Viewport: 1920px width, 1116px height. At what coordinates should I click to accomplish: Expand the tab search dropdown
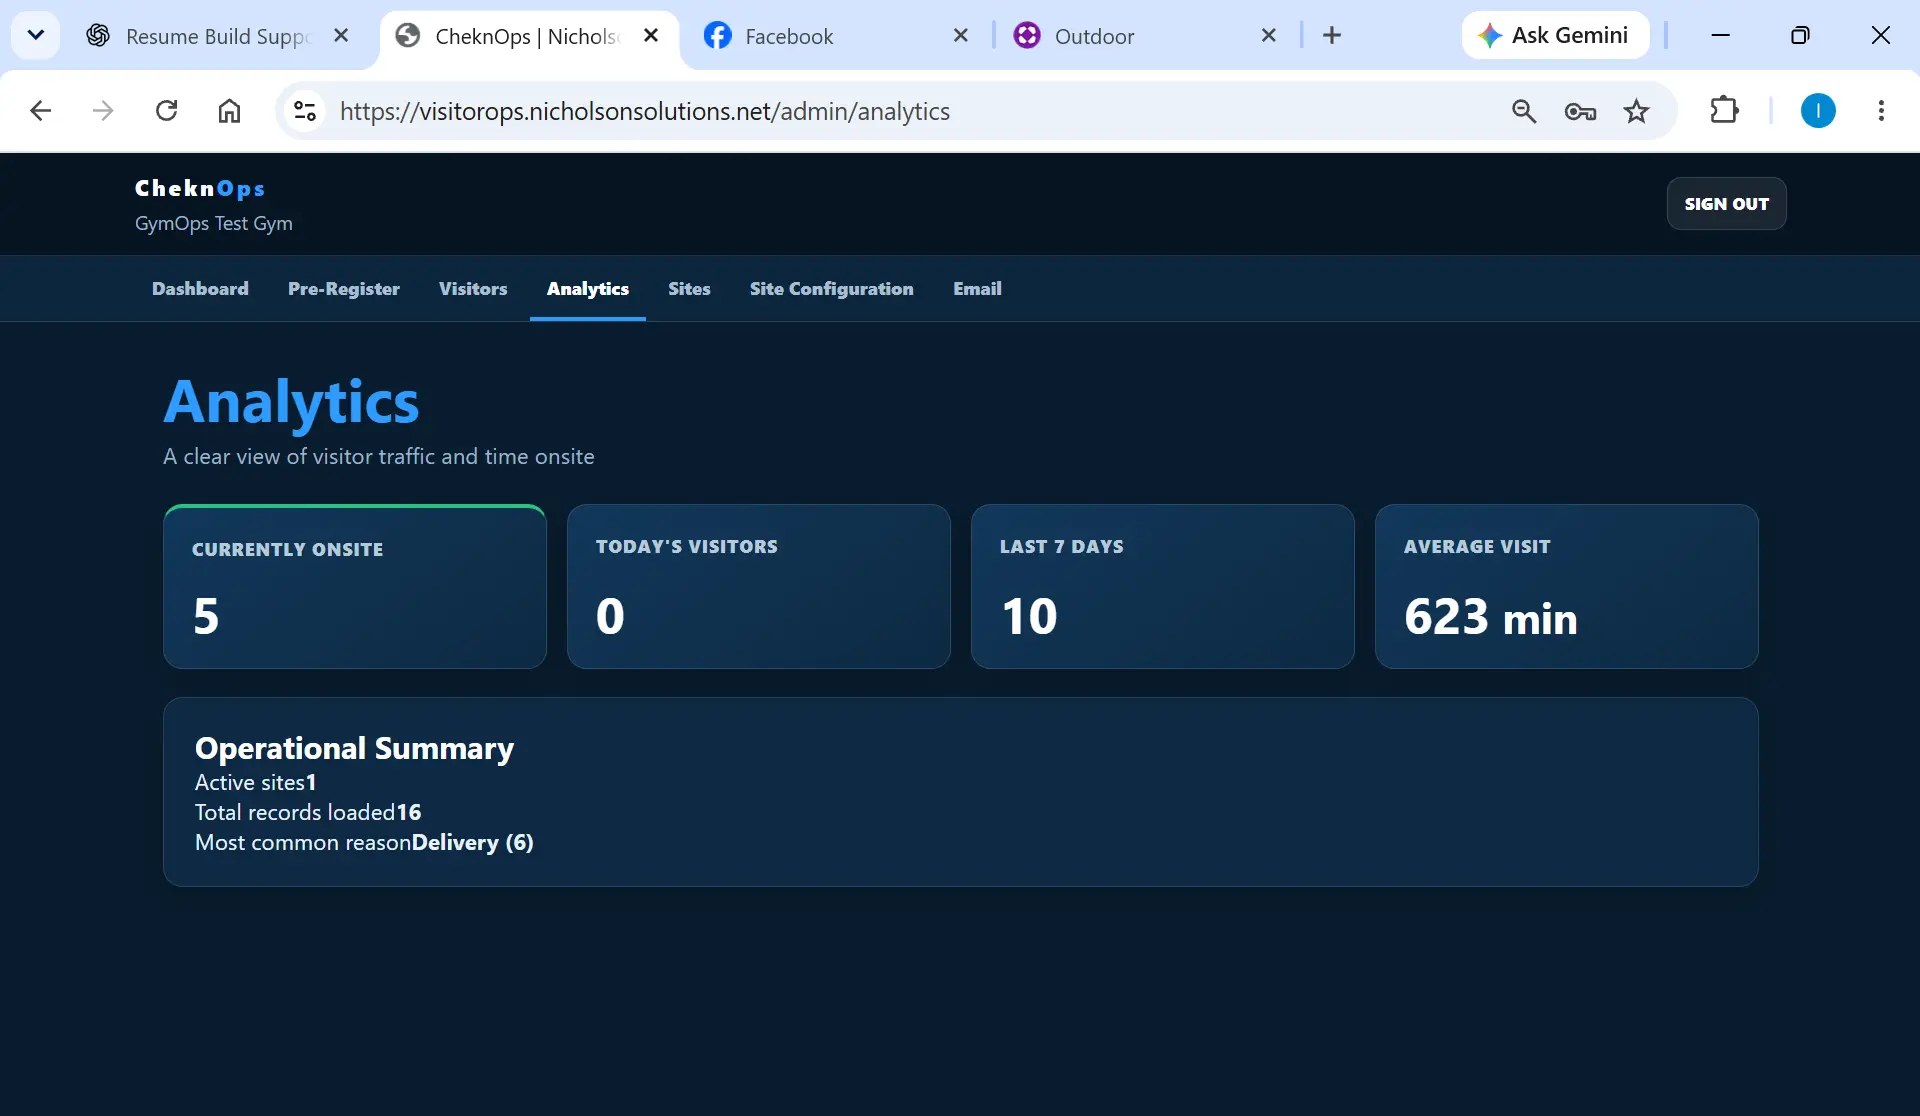point(35,36)
